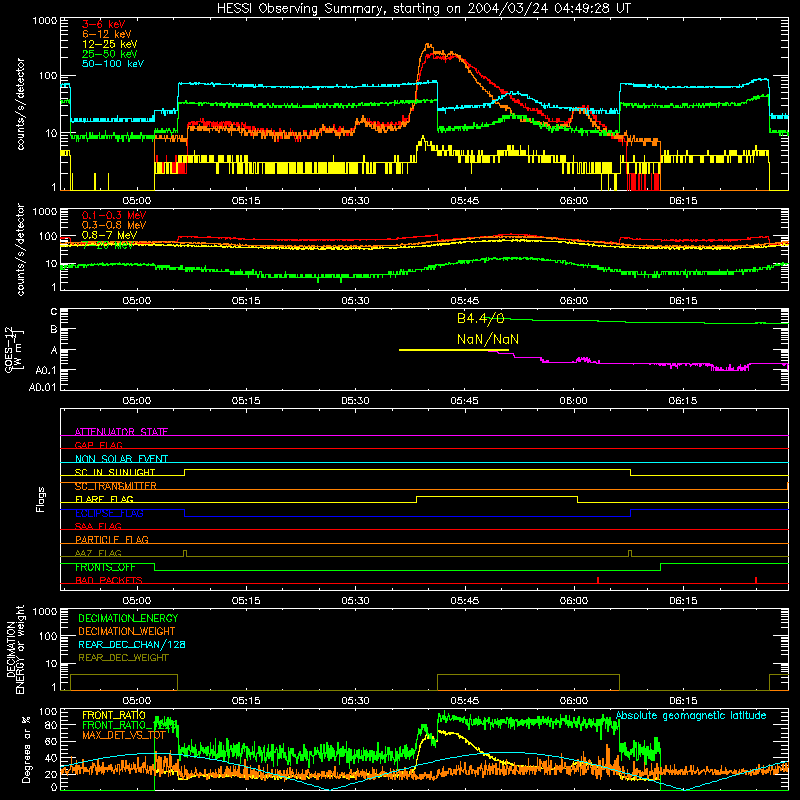Click the BAD_PACKETS flag label
Screen dimensions: 800x800
pyautogui.click(x=109, y=580)
